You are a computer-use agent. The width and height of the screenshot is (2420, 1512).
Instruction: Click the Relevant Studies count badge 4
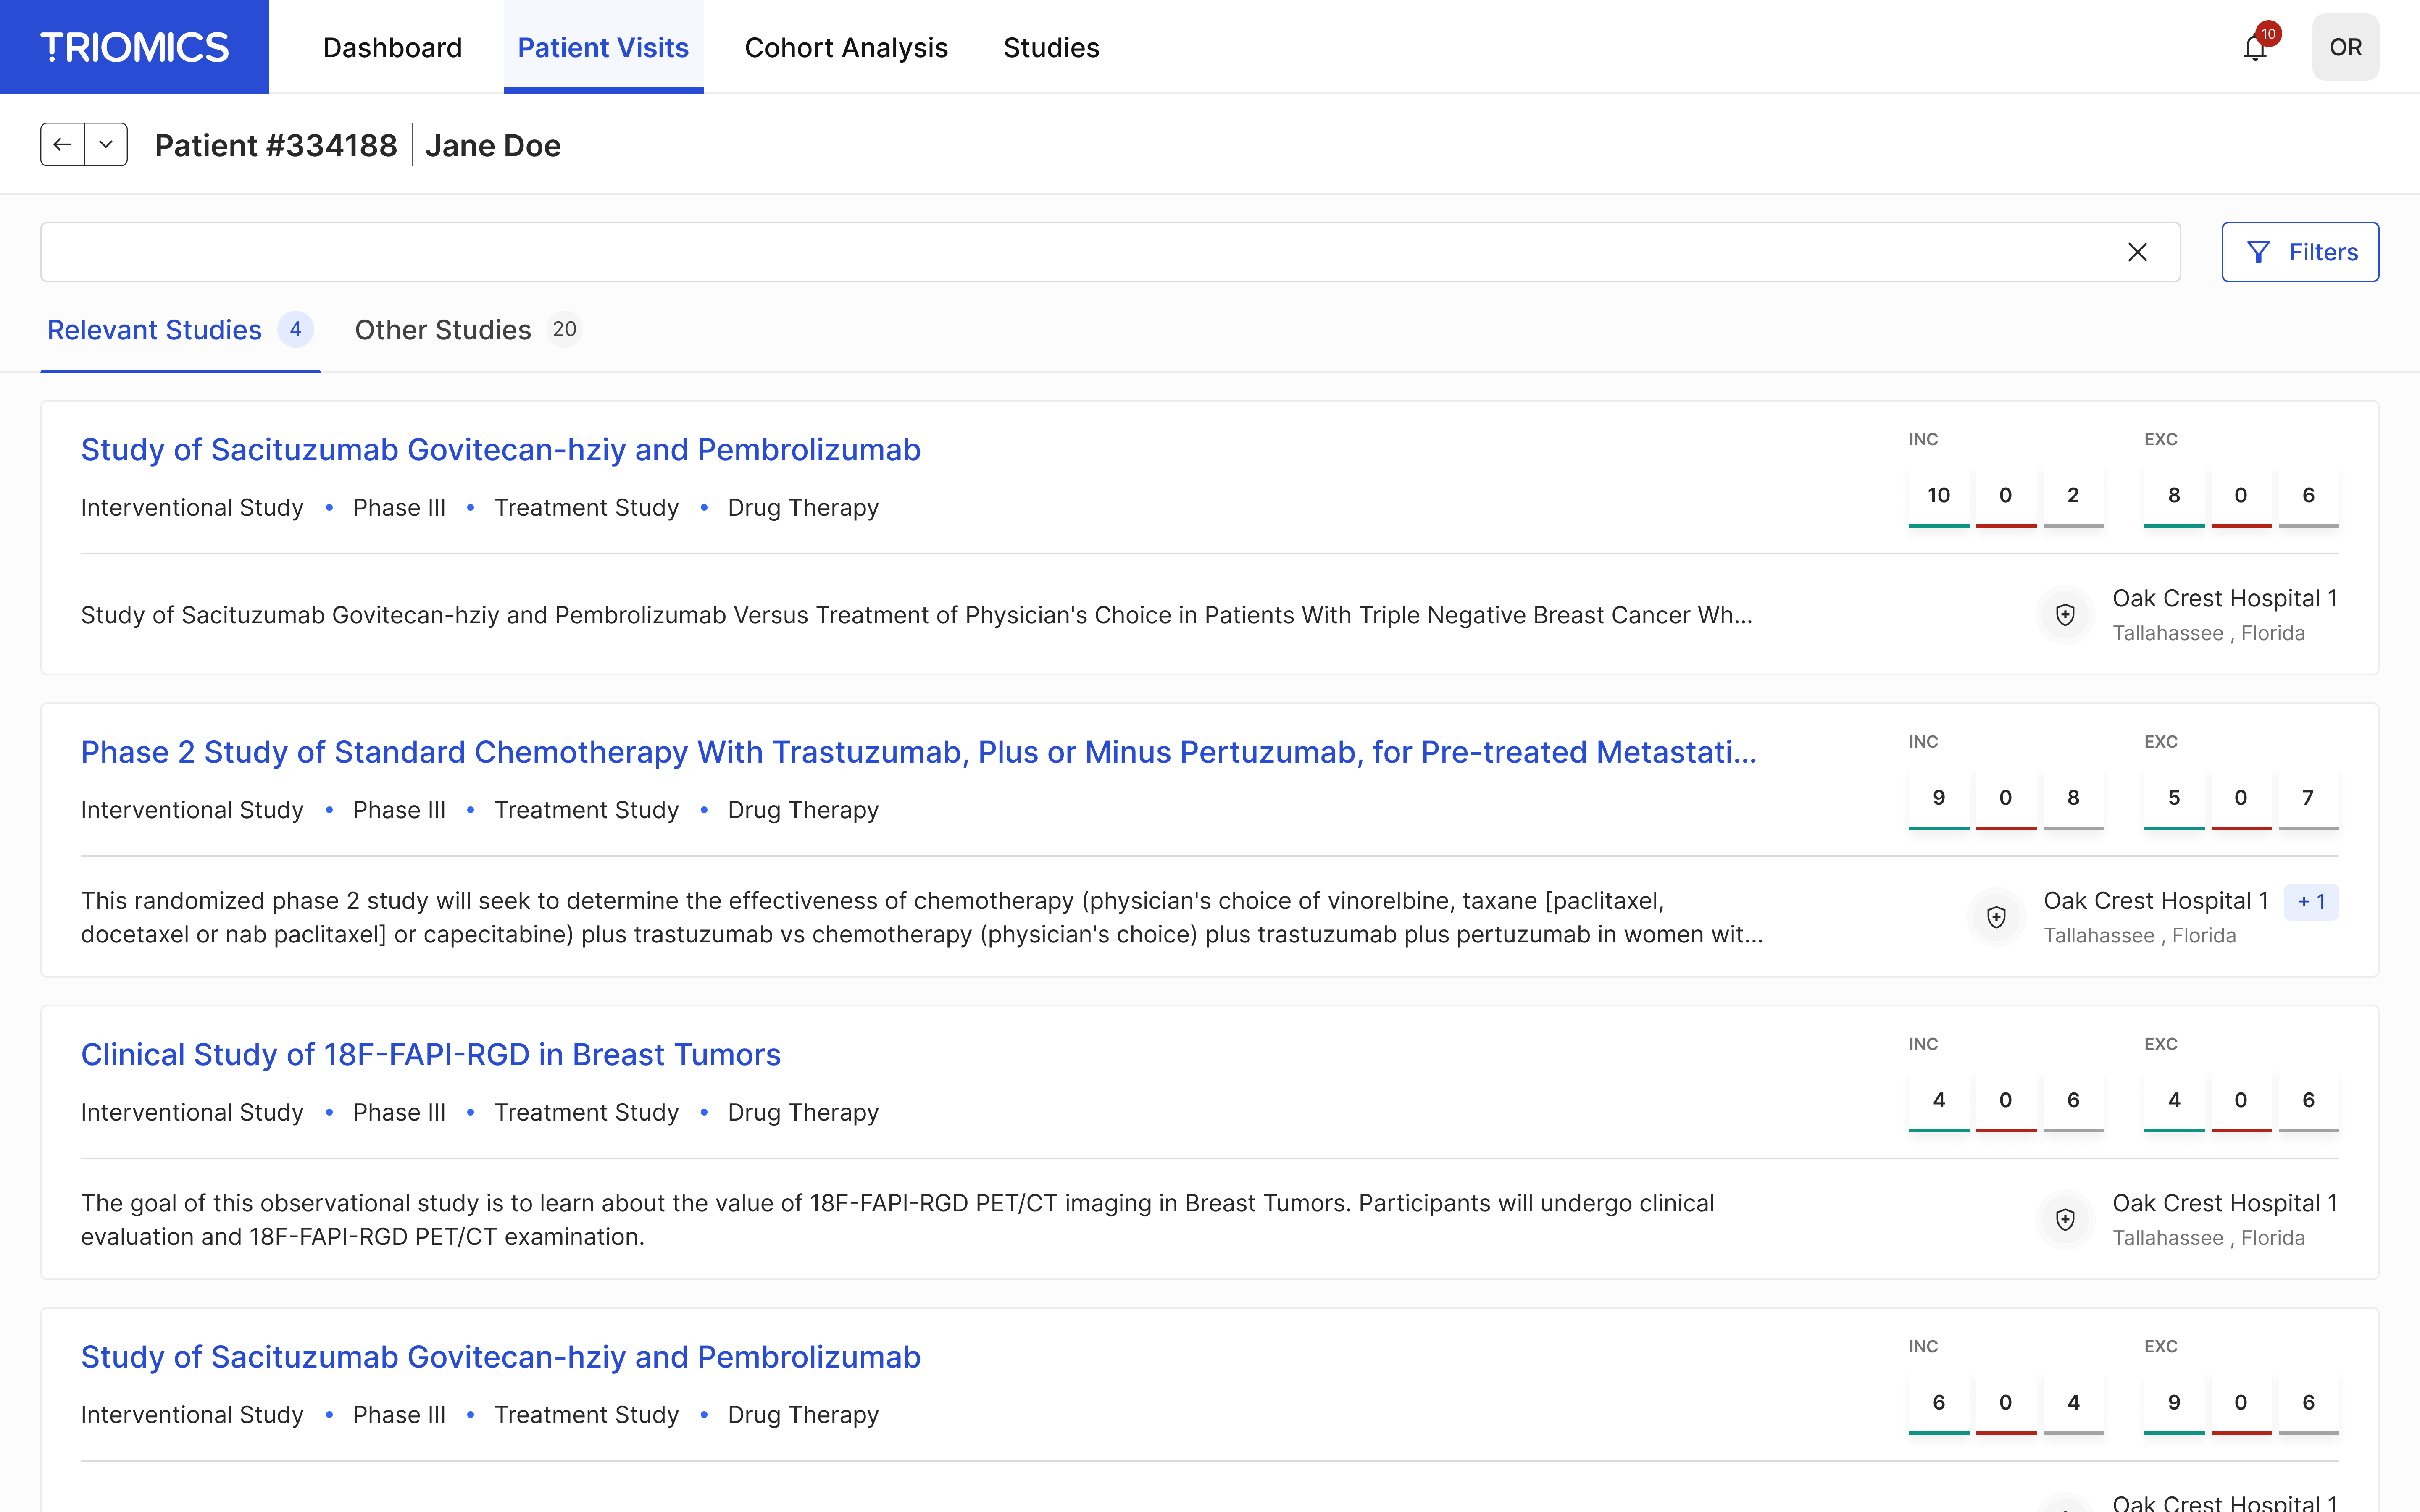(295, 329)
